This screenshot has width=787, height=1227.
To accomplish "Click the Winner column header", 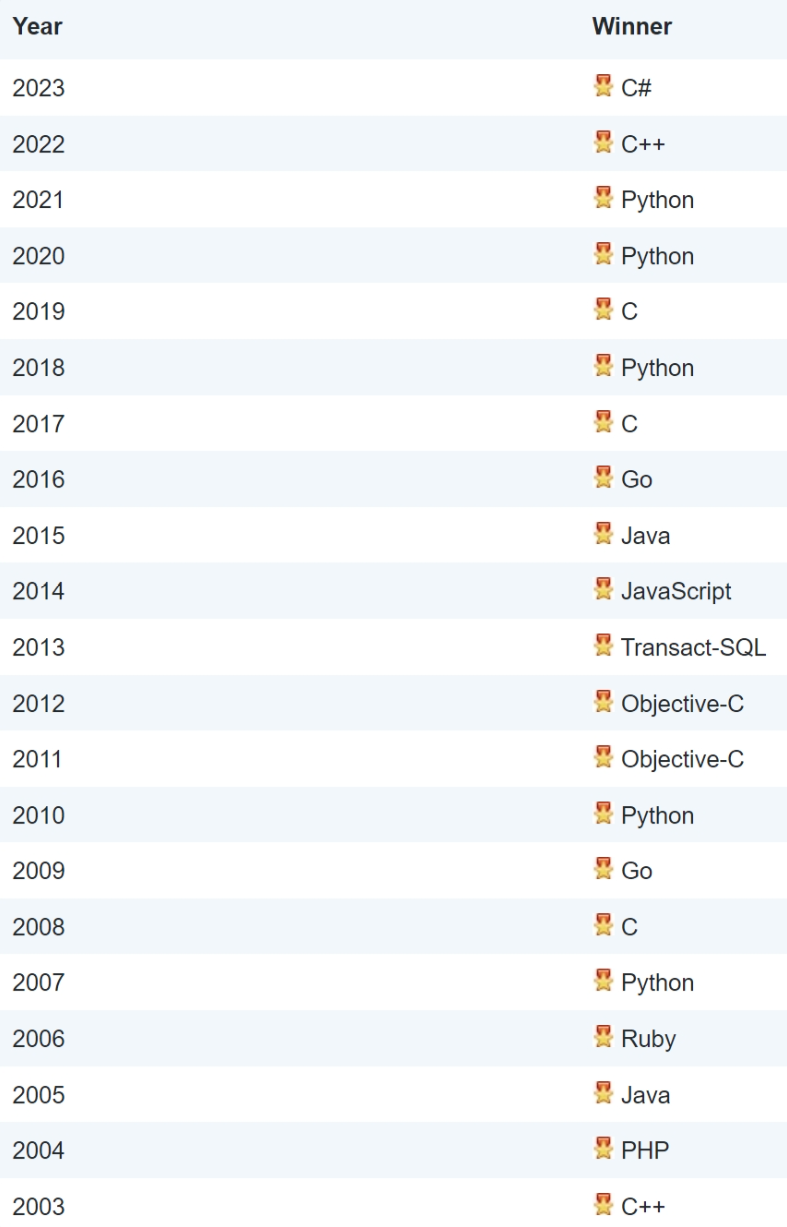I will (x=632, y=27).
